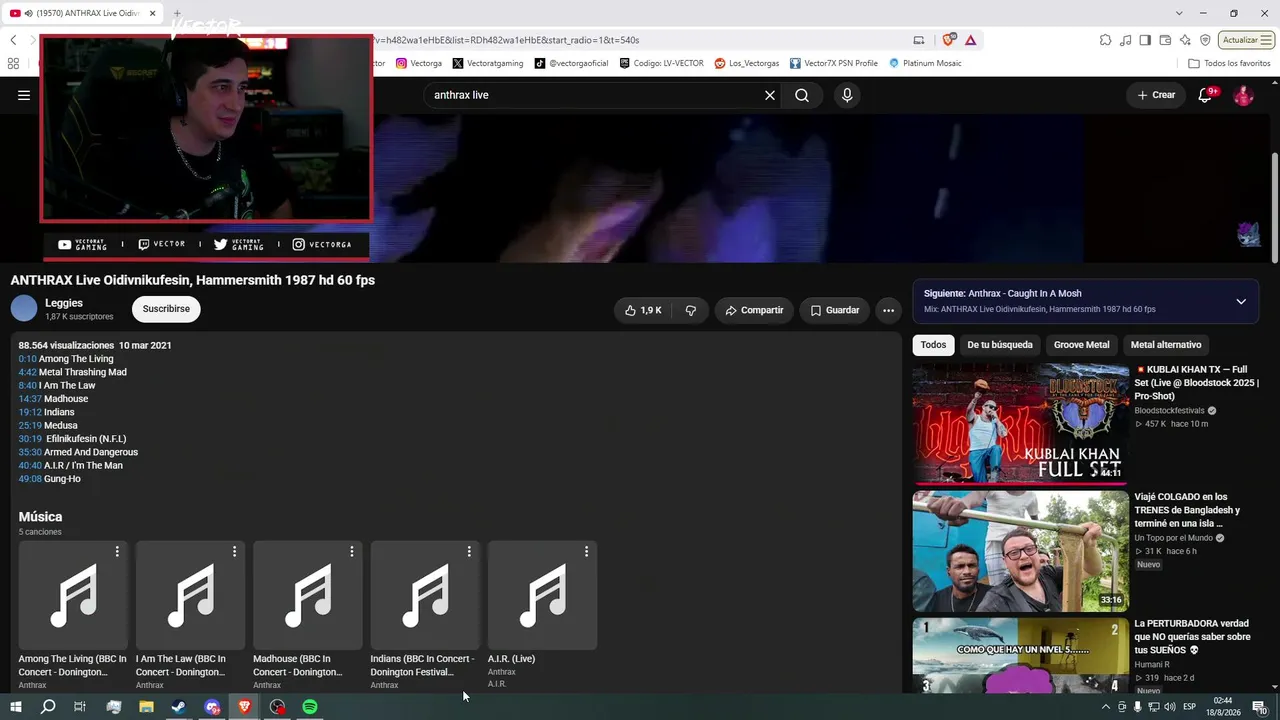
Task: Open the 'Todos los favoritos' bookmarks folder
Action: [1229, 63]
